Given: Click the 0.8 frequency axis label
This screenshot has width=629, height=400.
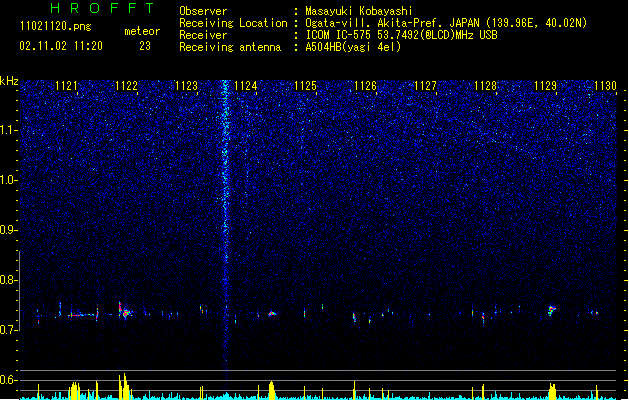Looking at the screenshot, I should click(9, 280).
